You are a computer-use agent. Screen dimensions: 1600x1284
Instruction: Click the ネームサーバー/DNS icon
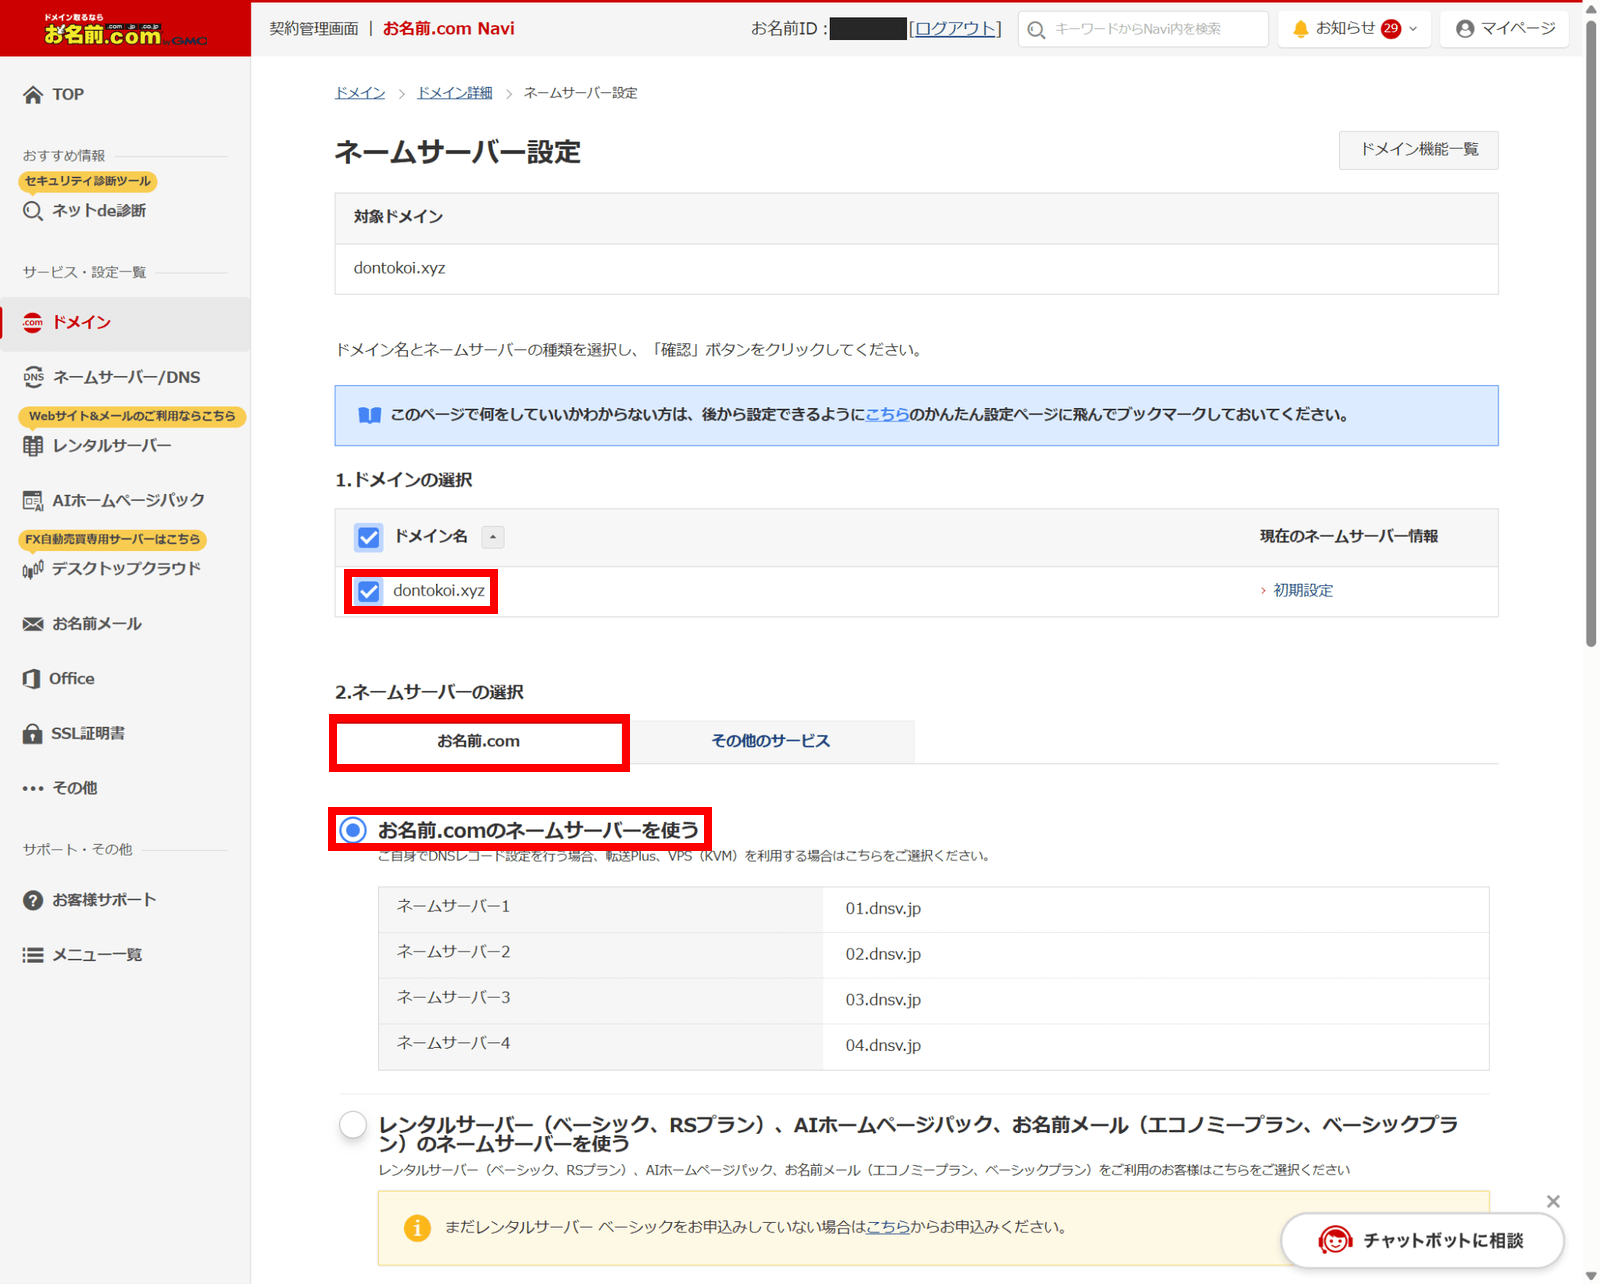33,377
